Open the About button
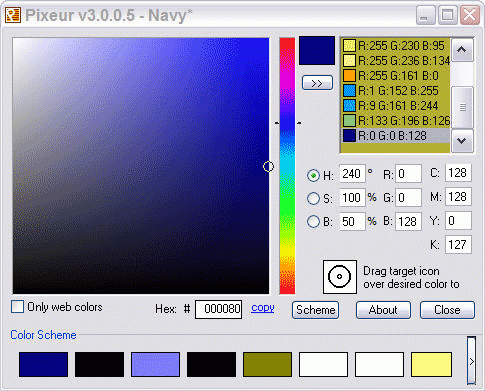The width and height of the screenshot is (485, 391). 383,310
